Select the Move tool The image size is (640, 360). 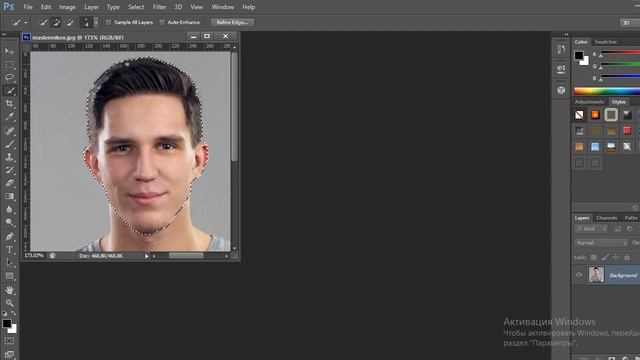coord(9,51)
